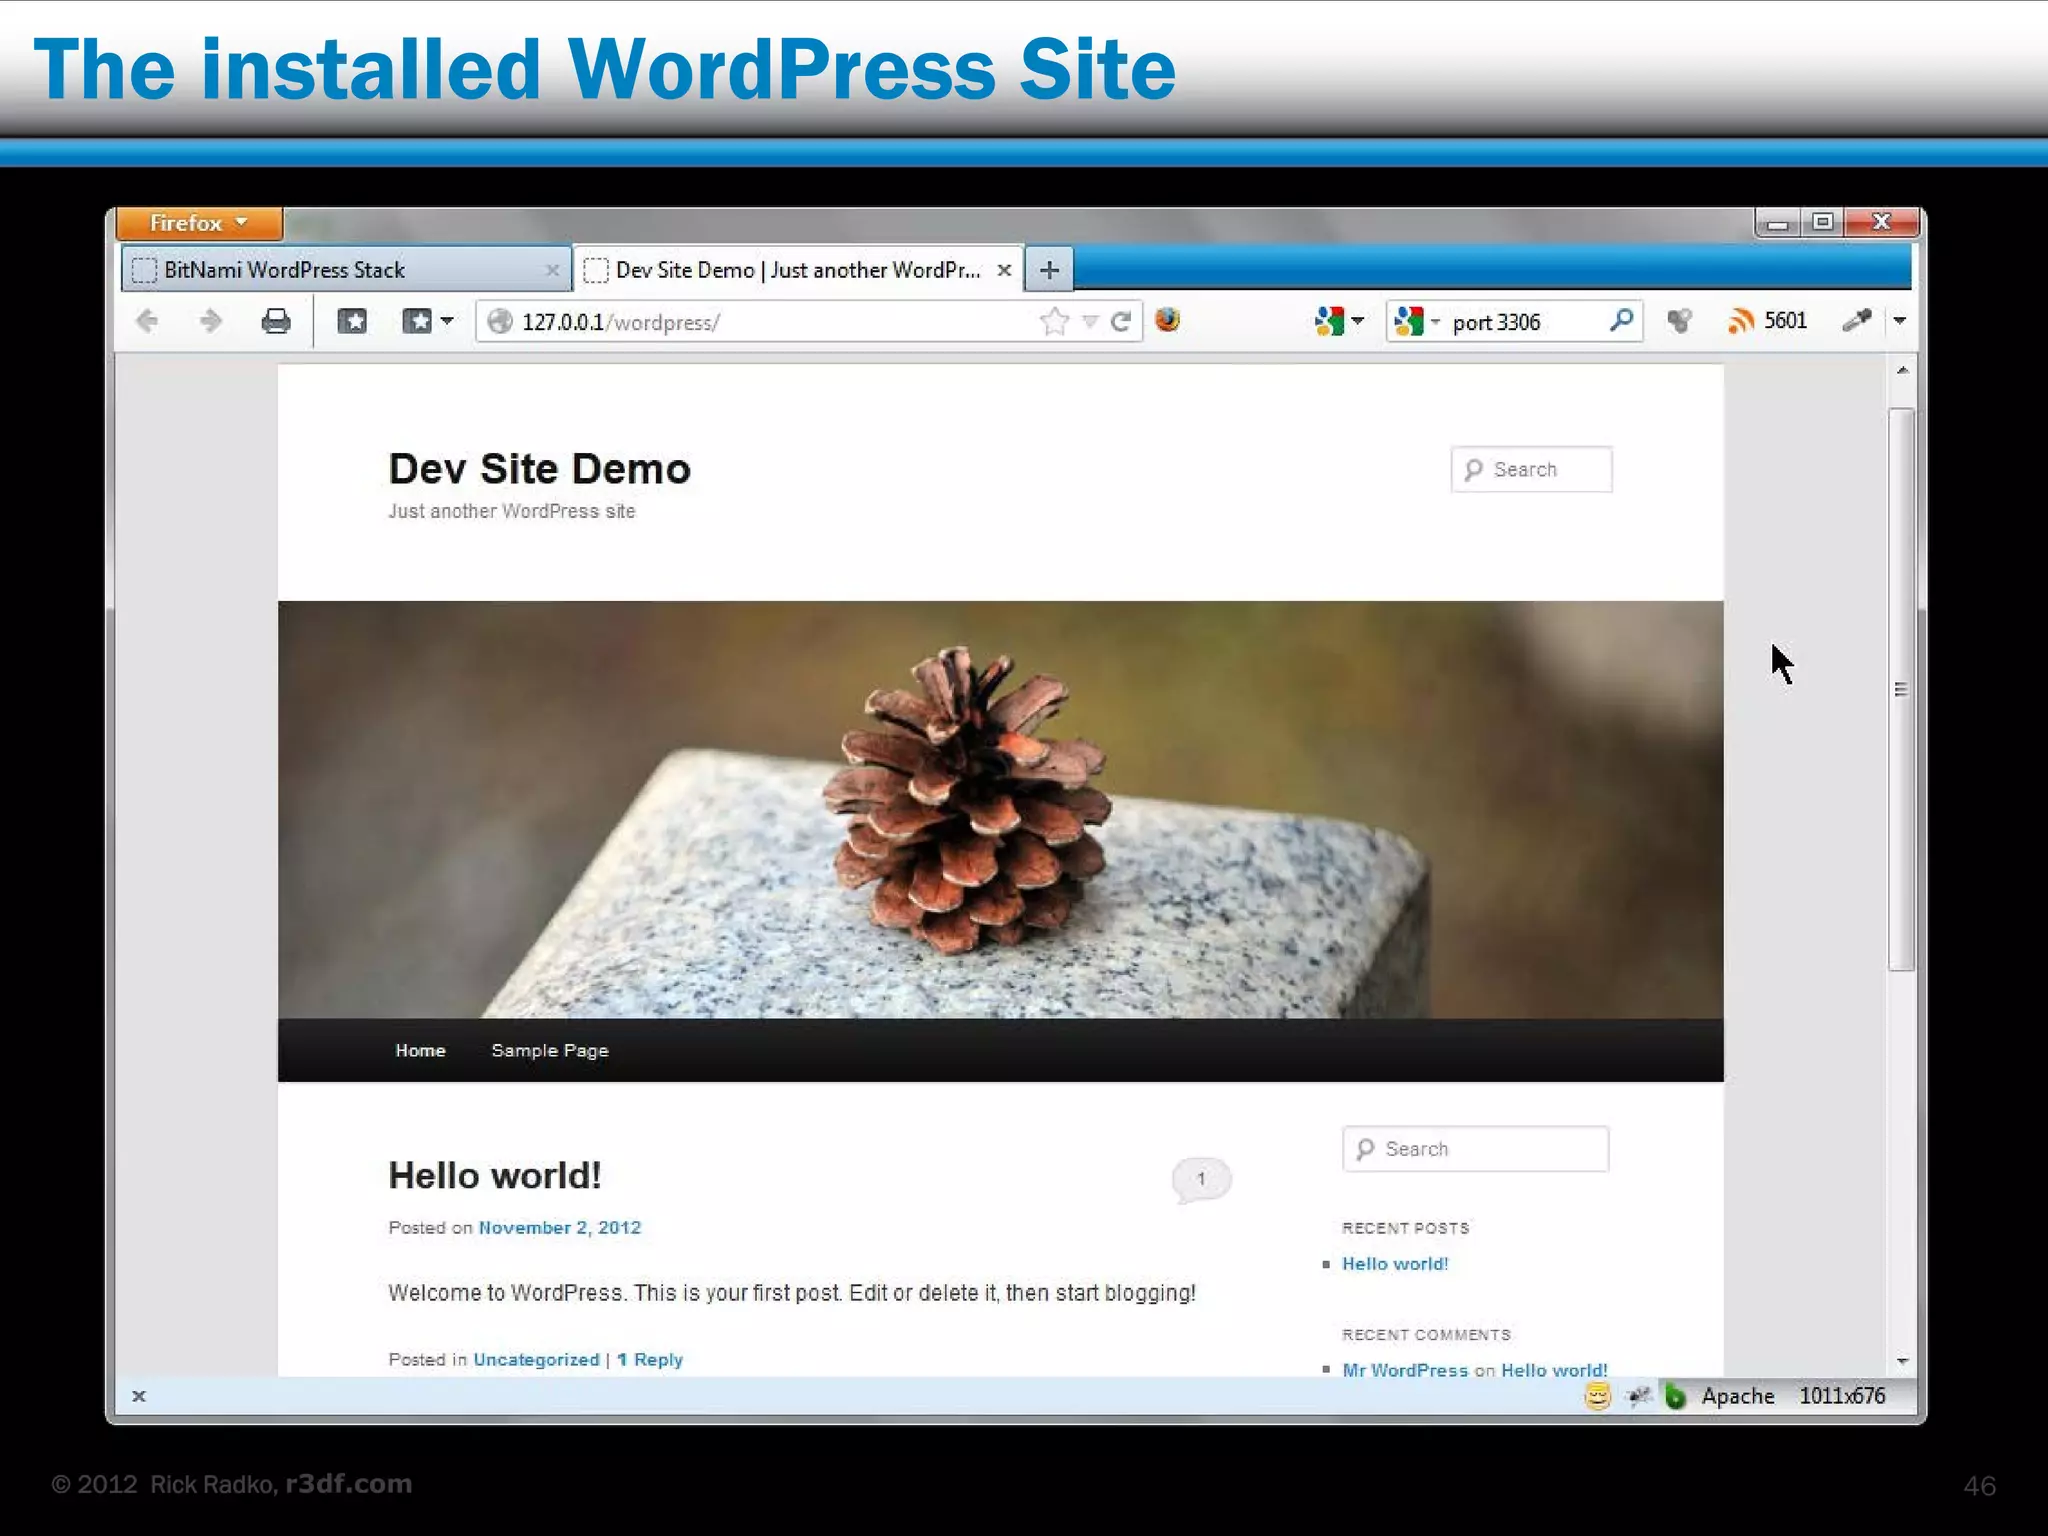Screen dimensions: 2048x1536
Task: Click the Firefox globe icon beside the address bar
Action: (x=1167, y=320)
